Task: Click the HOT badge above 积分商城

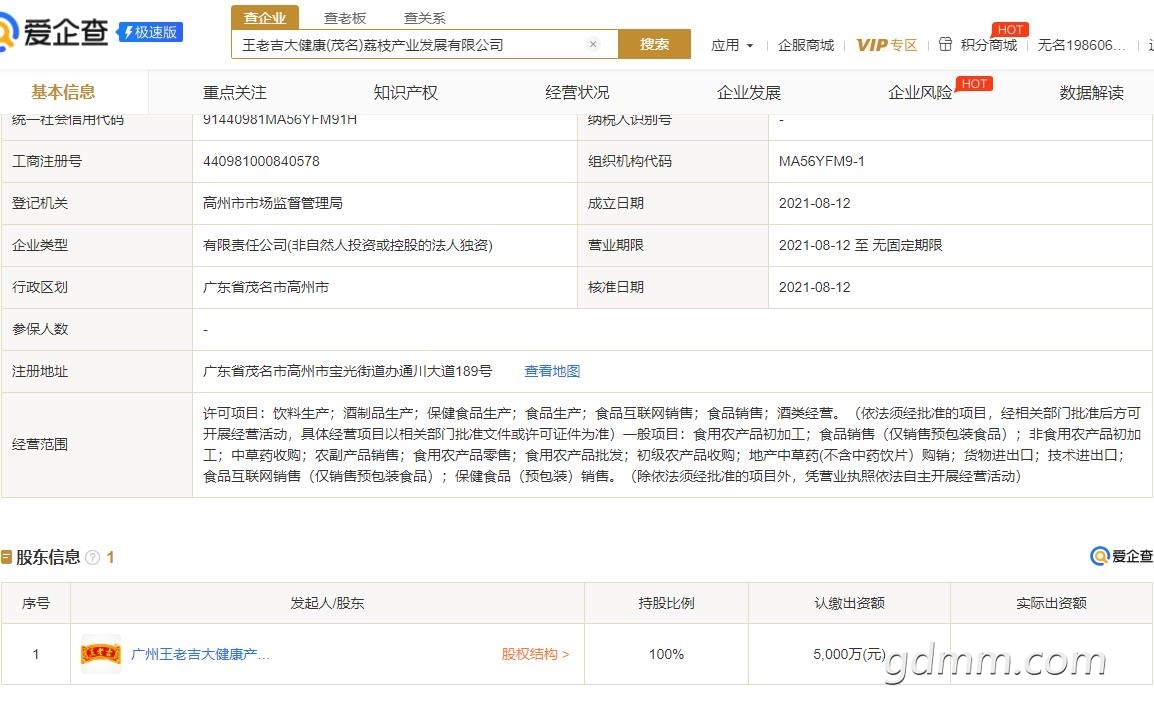Action: tap(1010, 29)
